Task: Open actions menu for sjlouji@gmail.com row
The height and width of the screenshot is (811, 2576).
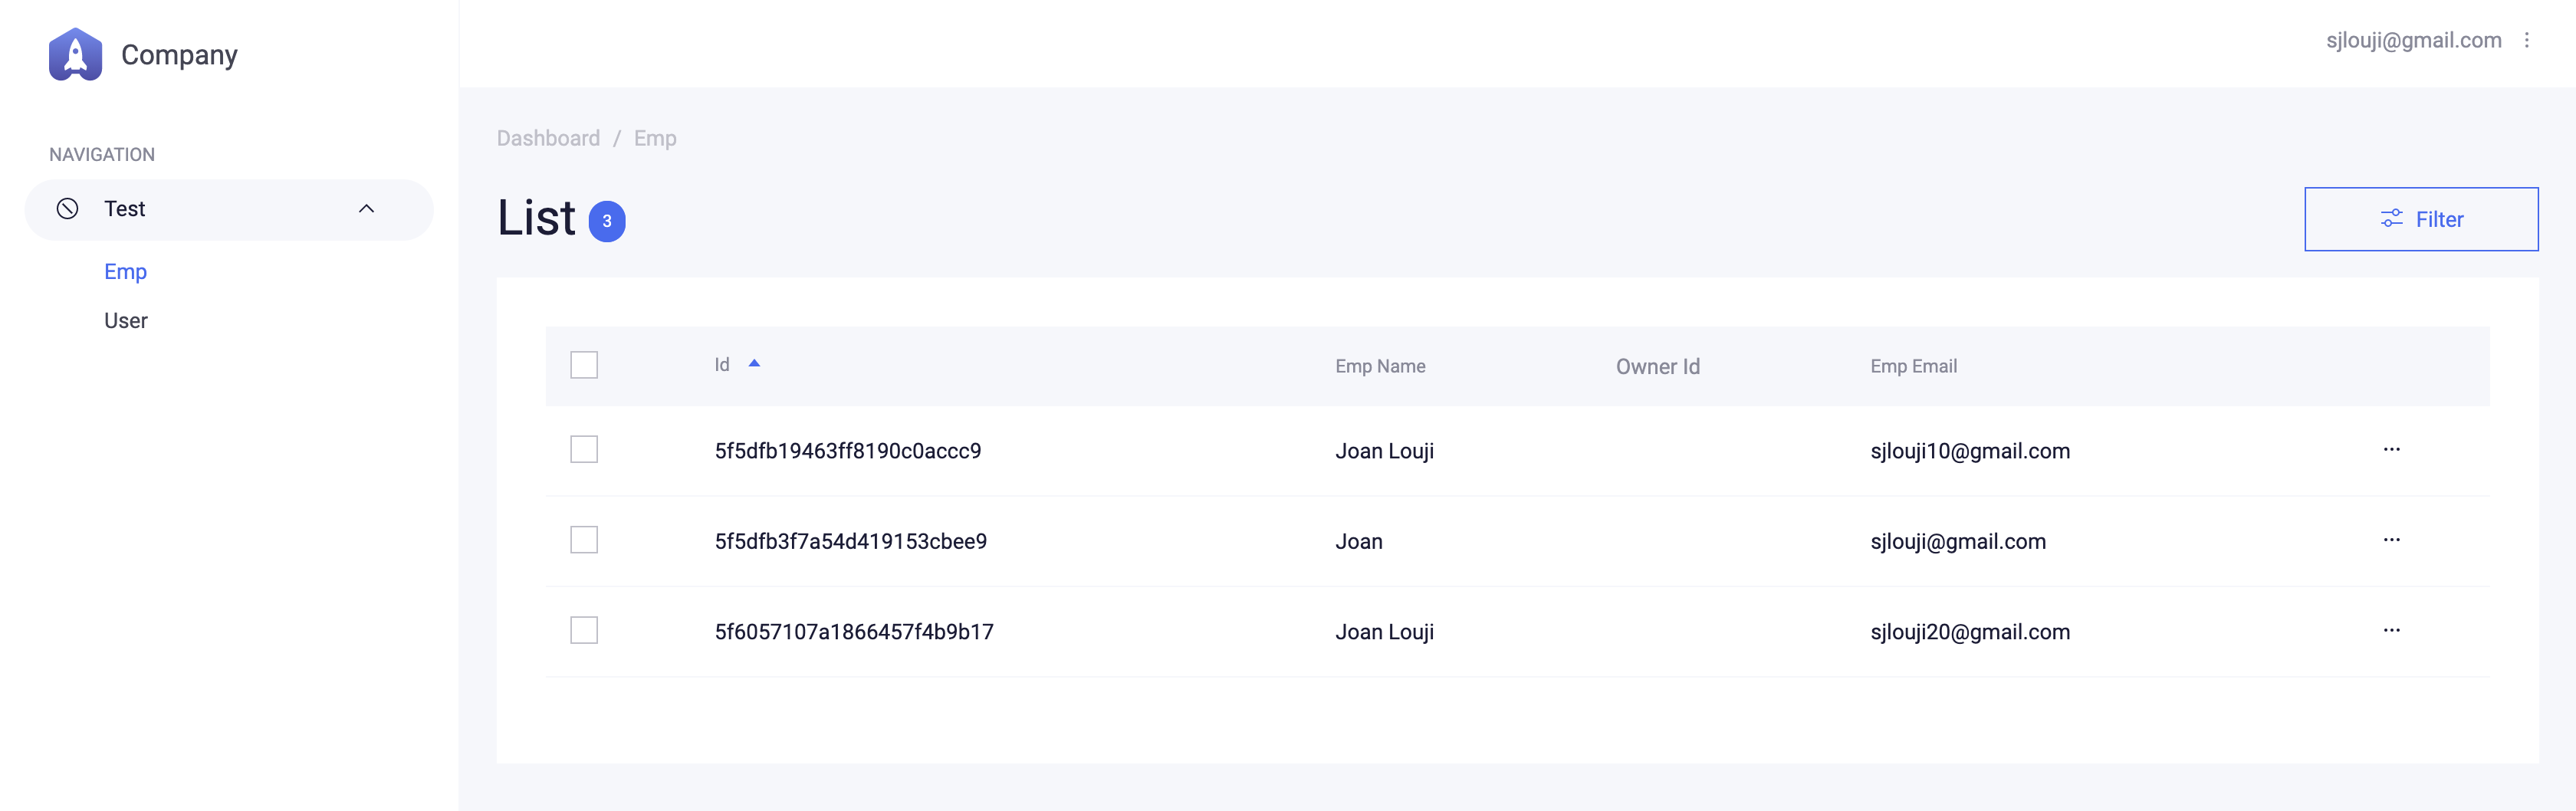Action: pos(2391,540)
